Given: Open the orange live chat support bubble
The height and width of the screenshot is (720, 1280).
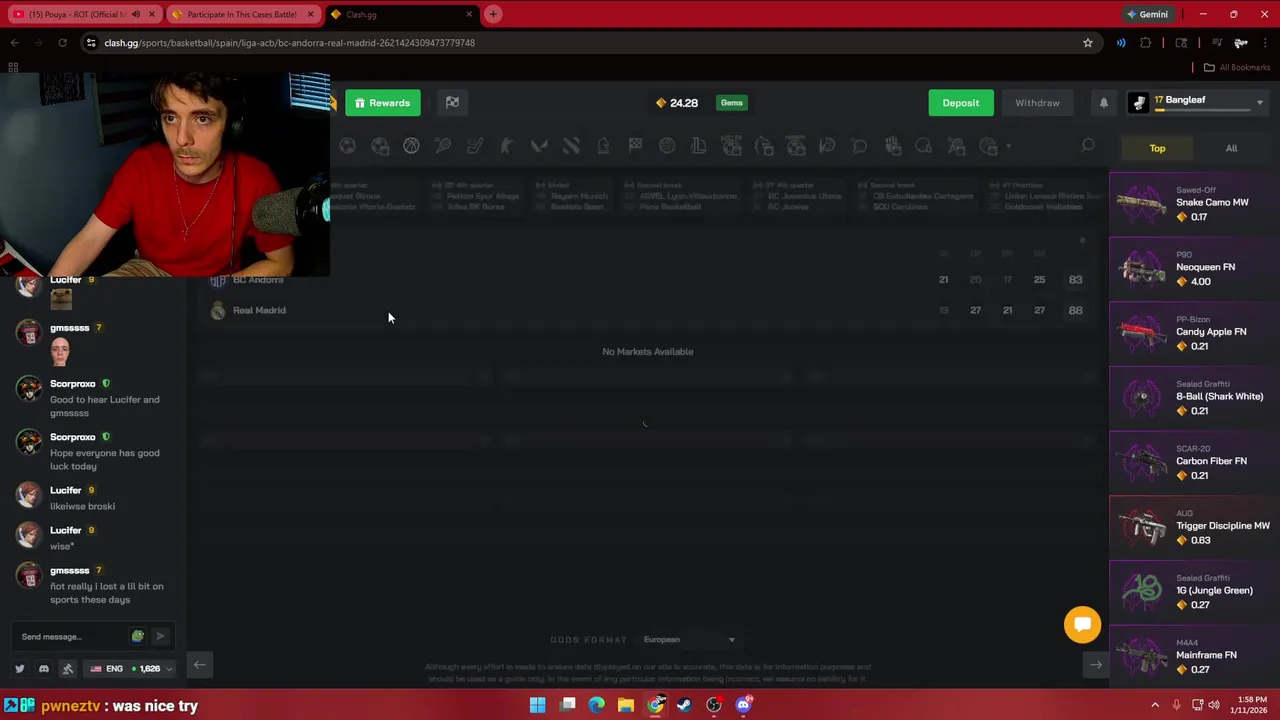Looking at the screenshot, I should tap(1082, 624).
